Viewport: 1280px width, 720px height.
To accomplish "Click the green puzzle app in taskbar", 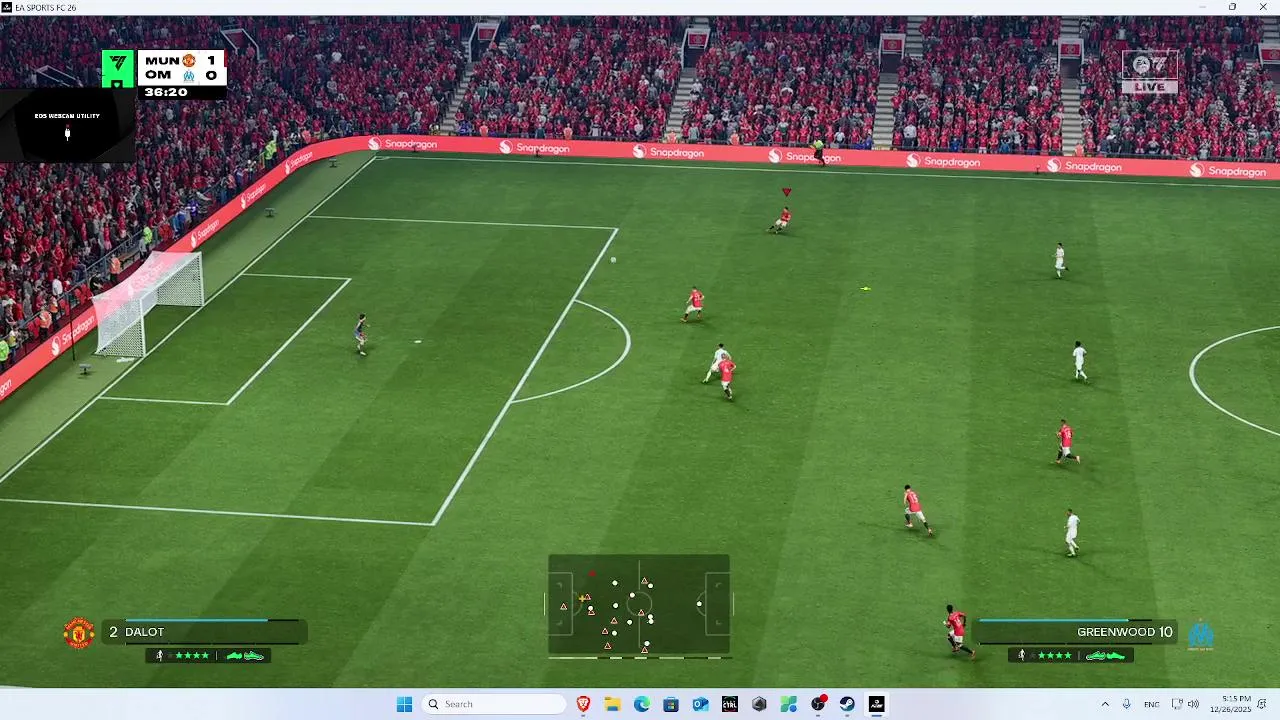I will [x=788, y=704].
